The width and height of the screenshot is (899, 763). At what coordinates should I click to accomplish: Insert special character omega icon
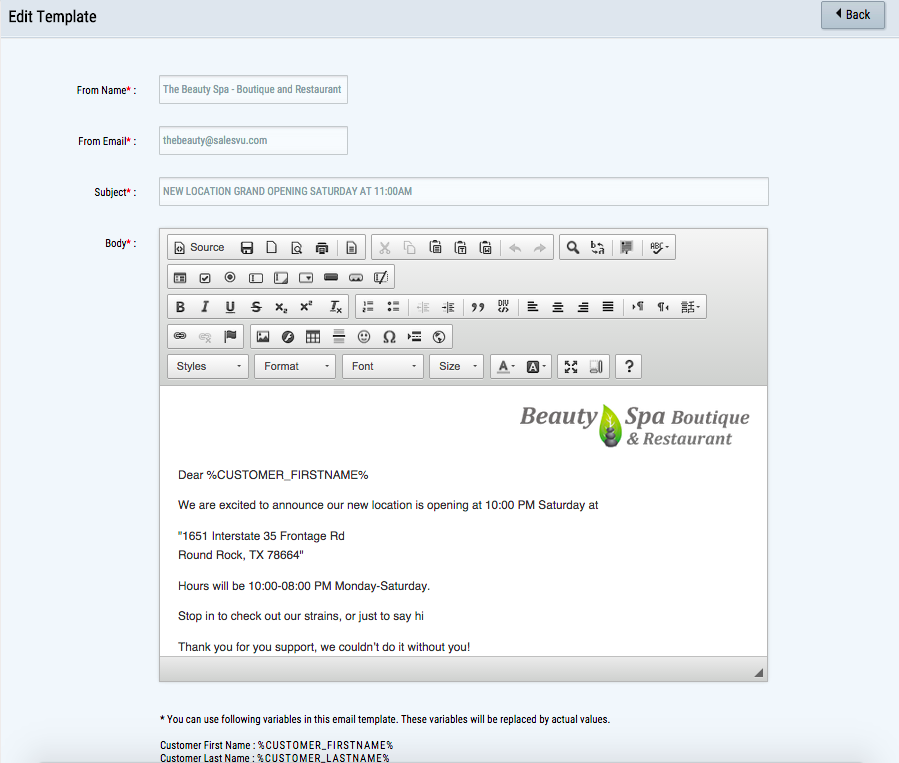click(x=389, y=337)
